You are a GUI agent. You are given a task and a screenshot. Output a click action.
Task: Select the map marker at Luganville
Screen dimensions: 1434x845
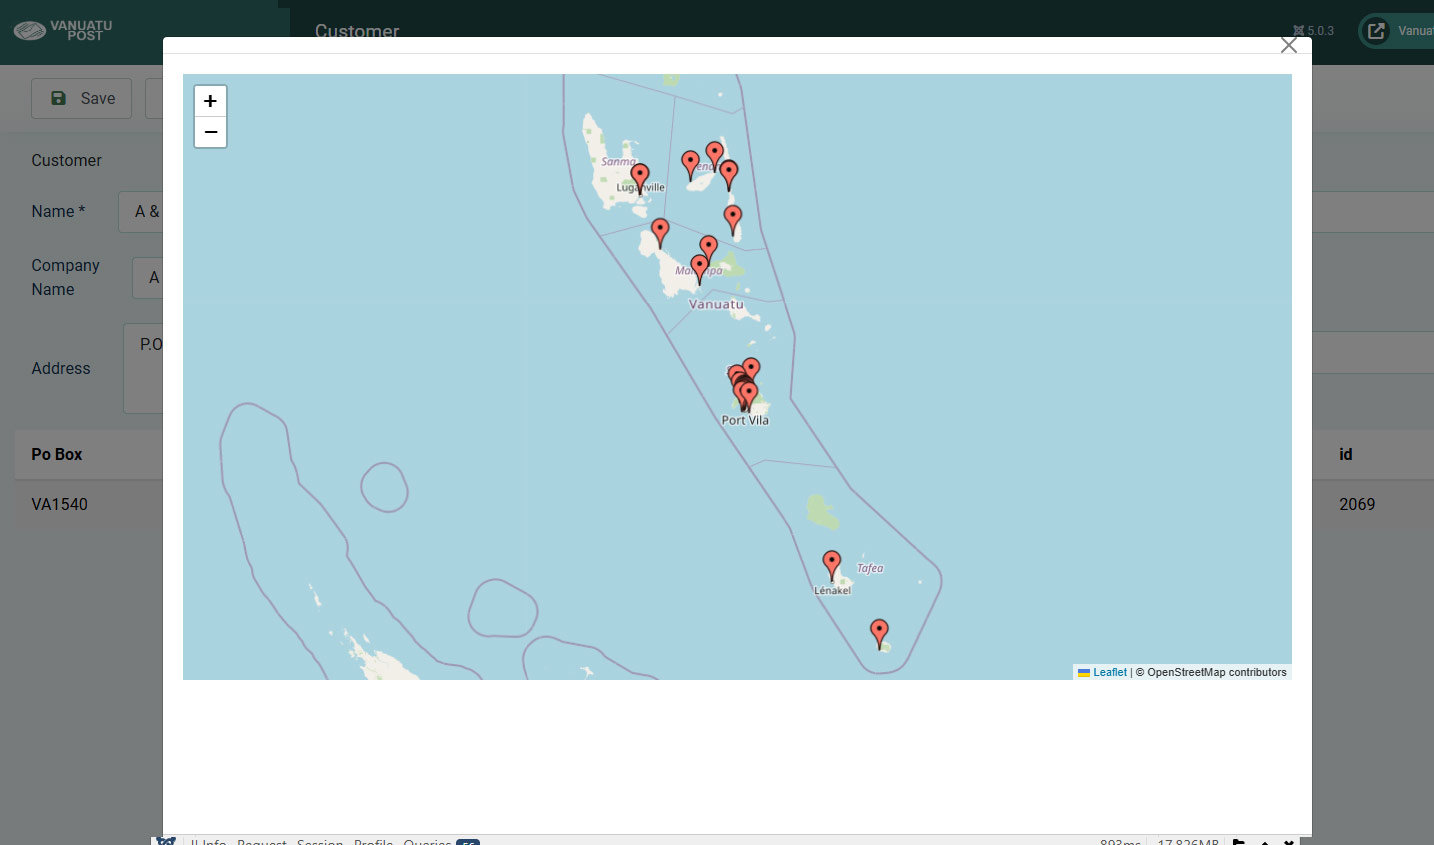[x=640, y=178]
